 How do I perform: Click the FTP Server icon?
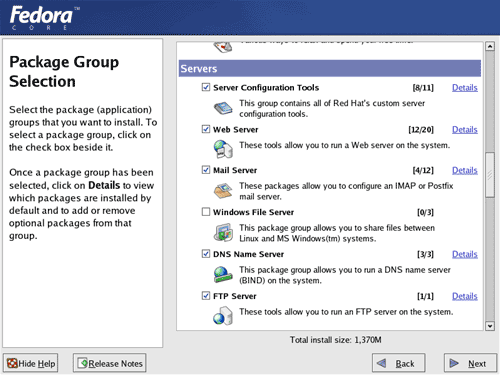(223, 316)
